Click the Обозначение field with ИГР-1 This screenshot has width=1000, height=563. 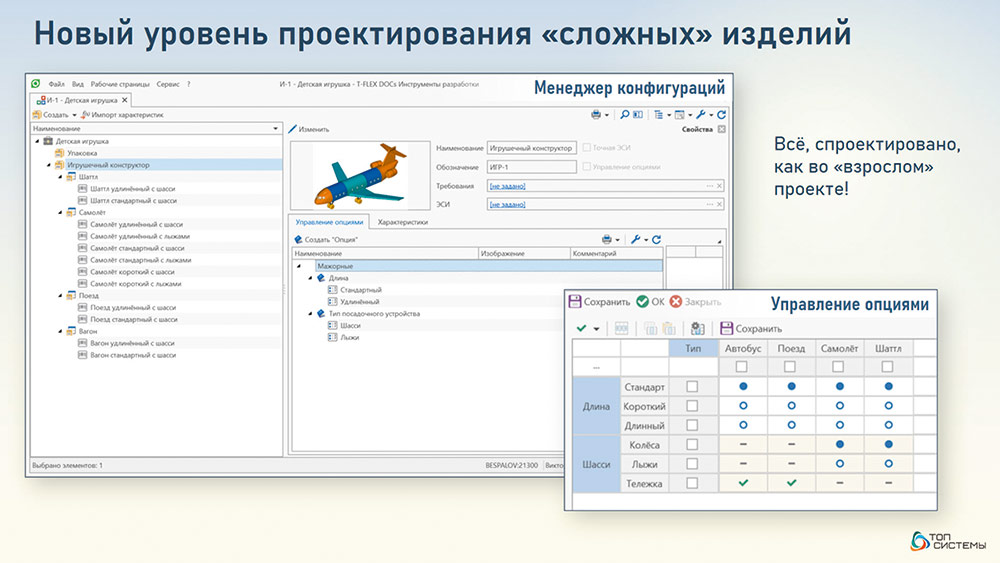pyautogui.click(x=531, y=167)
